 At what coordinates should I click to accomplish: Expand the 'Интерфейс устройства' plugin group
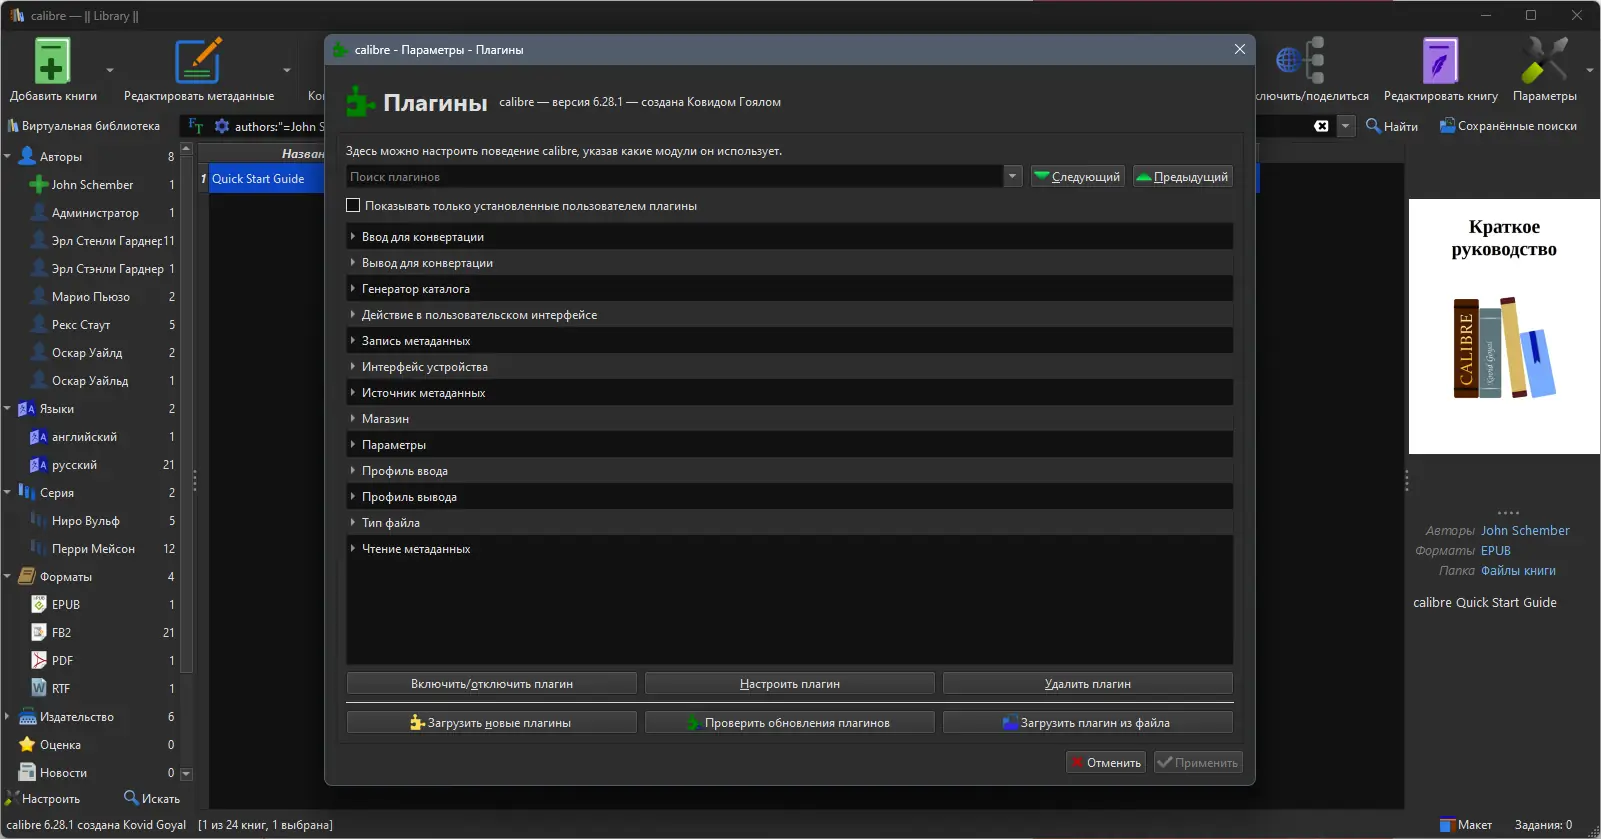click(x=353, y=366)
